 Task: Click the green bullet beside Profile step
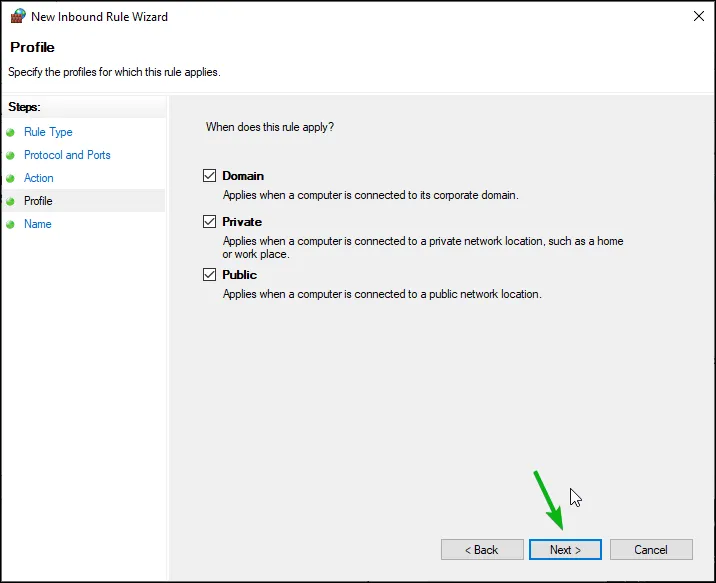[11, 201]
